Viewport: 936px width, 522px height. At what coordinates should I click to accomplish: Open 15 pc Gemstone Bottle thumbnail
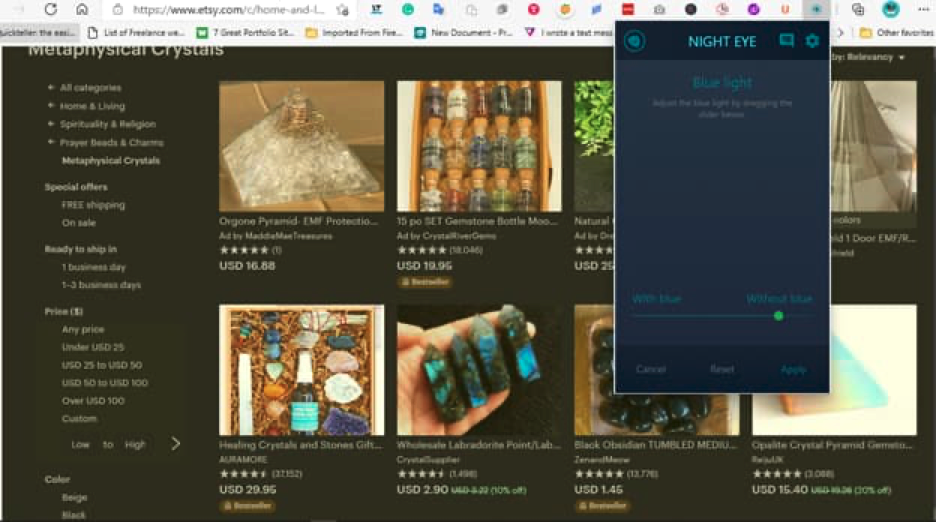pos(479,146)
